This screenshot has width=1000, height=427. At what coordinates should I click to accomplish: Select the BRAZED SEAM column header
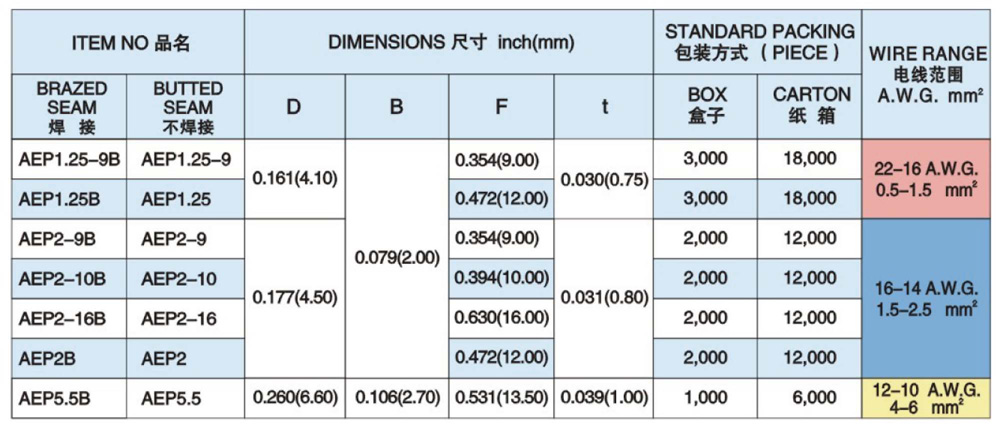point(71,107)
